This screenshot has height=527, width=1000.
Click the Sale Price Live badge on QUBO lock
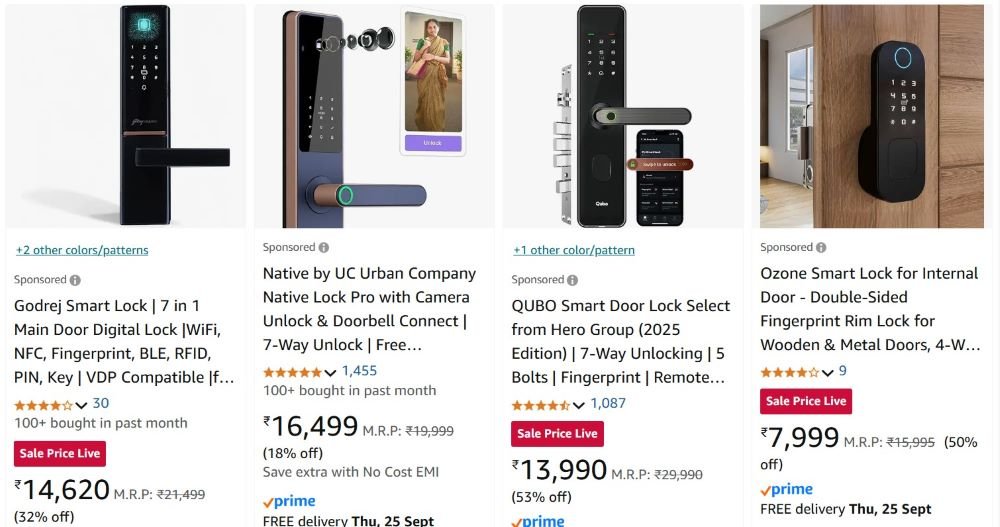(557, 433)
